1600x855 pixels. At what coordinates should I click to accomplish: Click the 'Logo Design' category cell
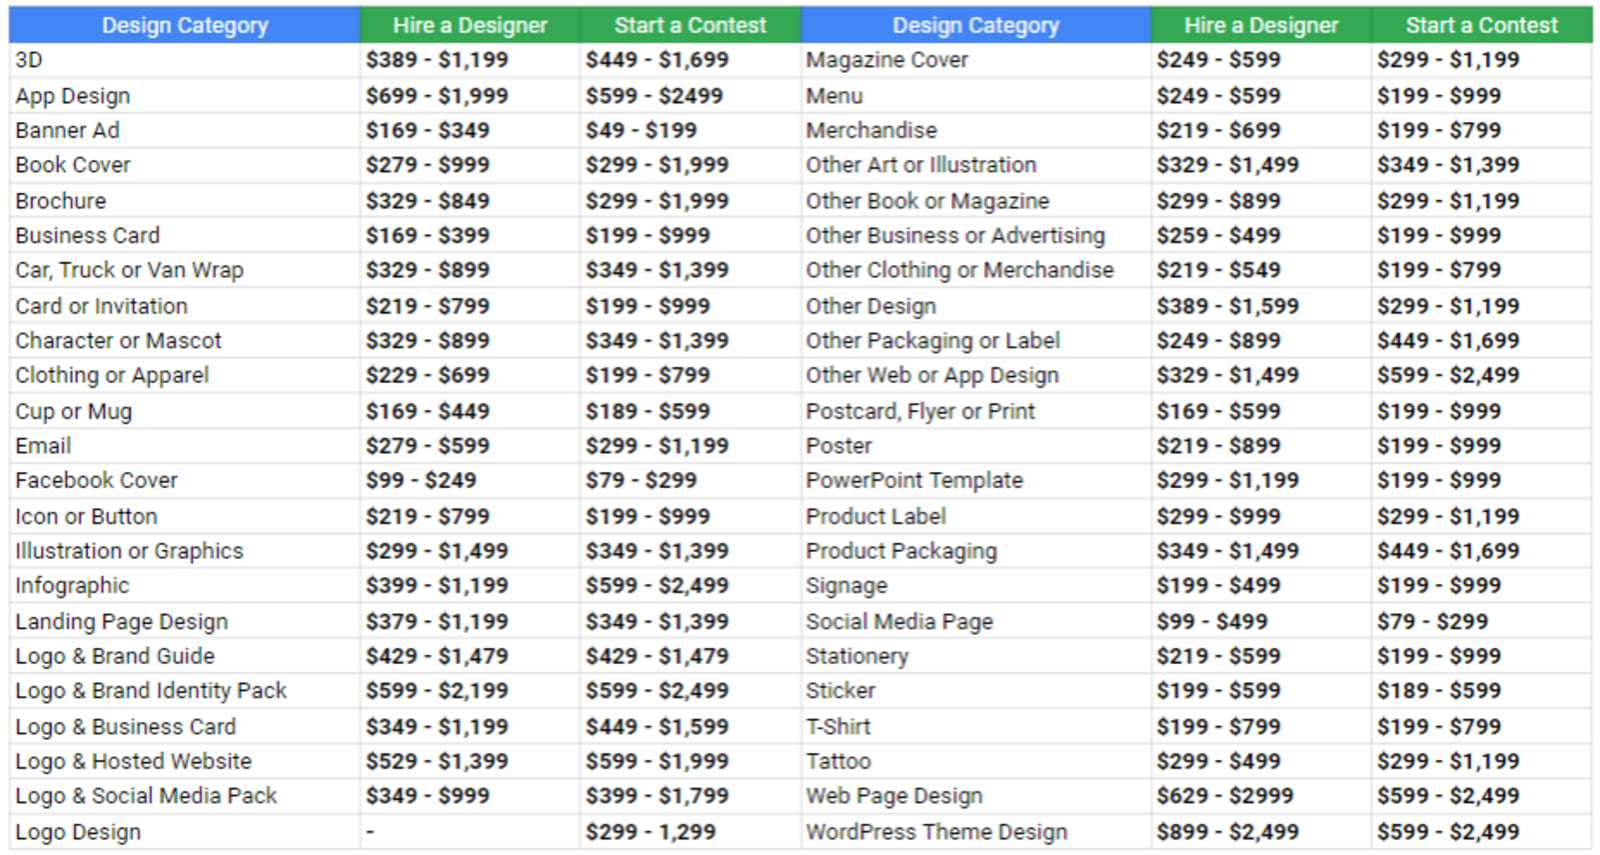185,832
